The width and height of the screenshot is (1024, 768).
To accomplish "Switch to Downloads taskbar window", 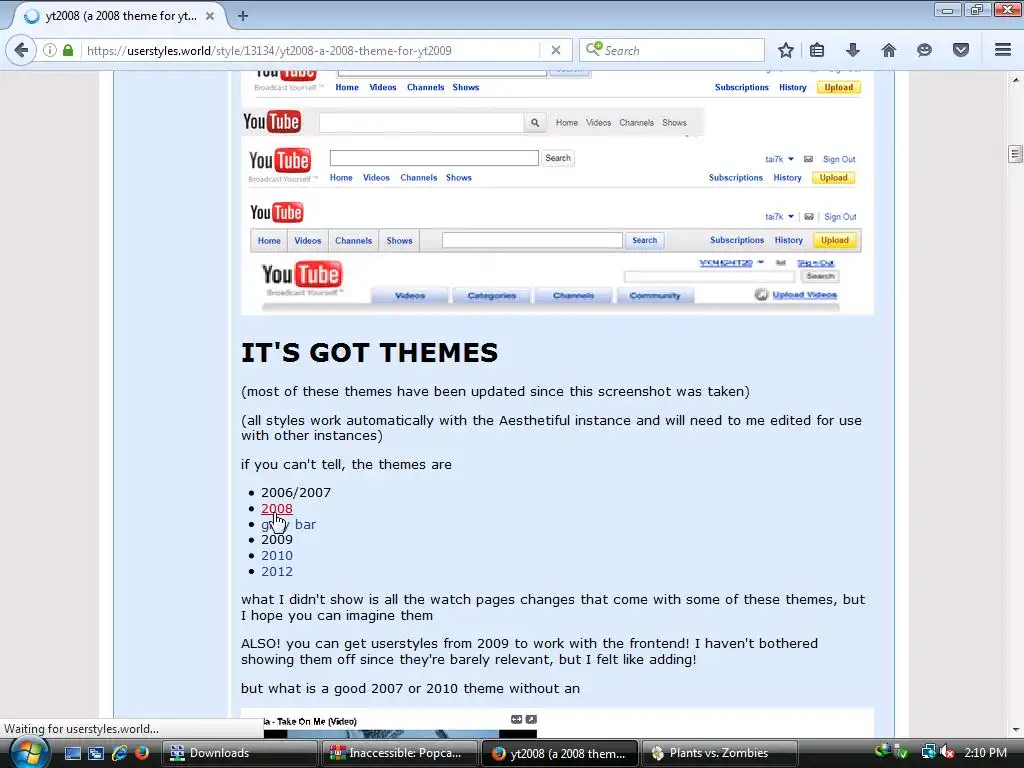I will tap(240, 753).
